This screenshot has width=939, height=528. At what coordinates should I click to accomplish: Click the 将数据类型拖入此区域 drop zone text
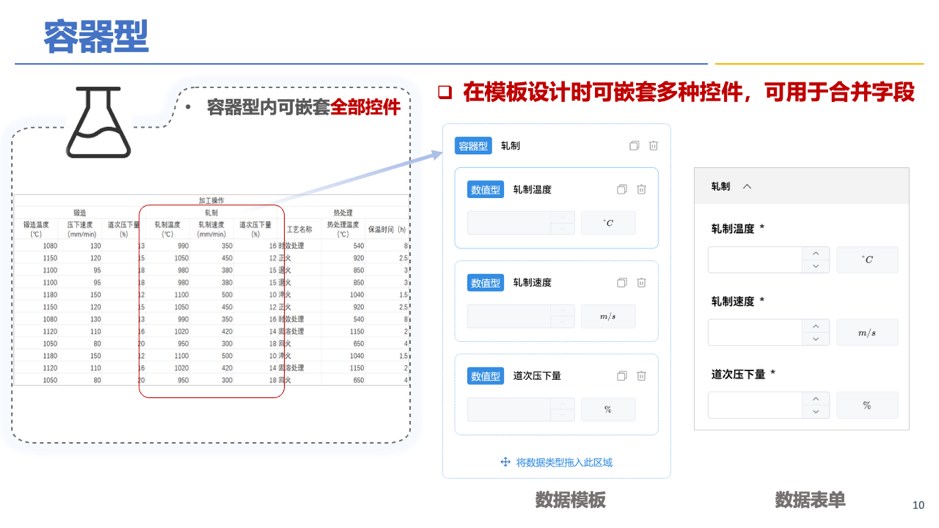[x=564, y=463]
